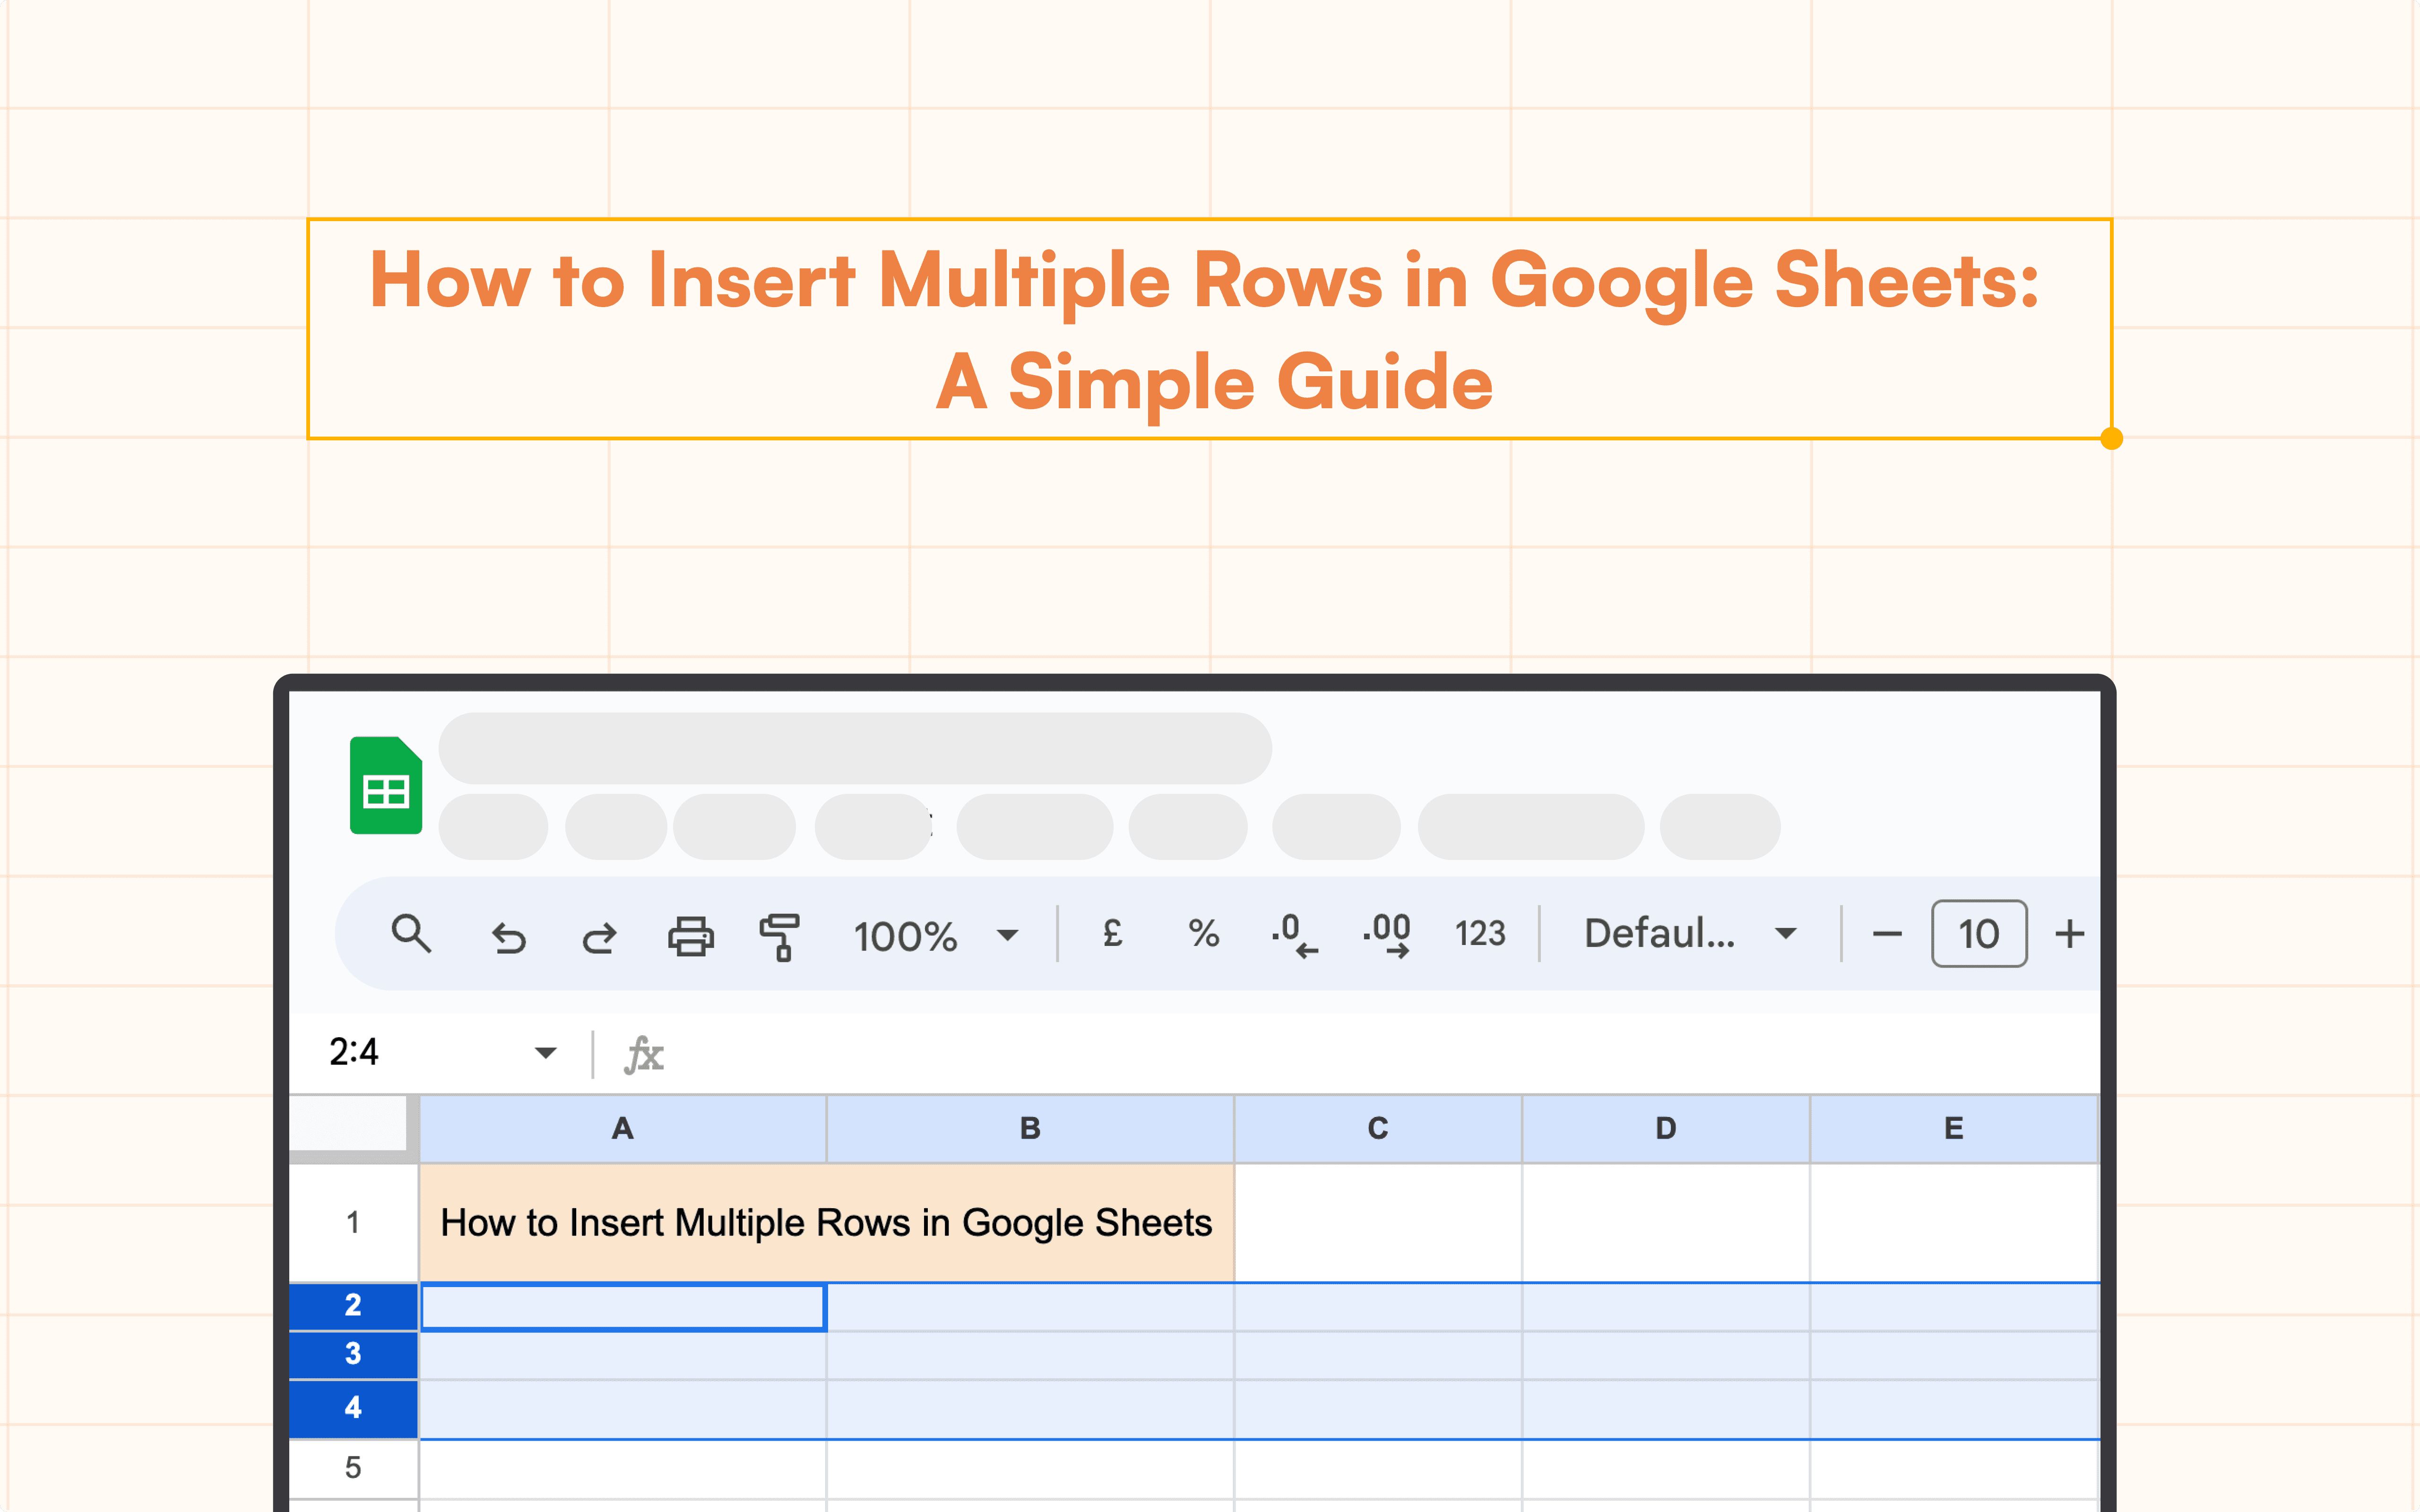Open the 123 more formats menu

(x=1480, y=934)
